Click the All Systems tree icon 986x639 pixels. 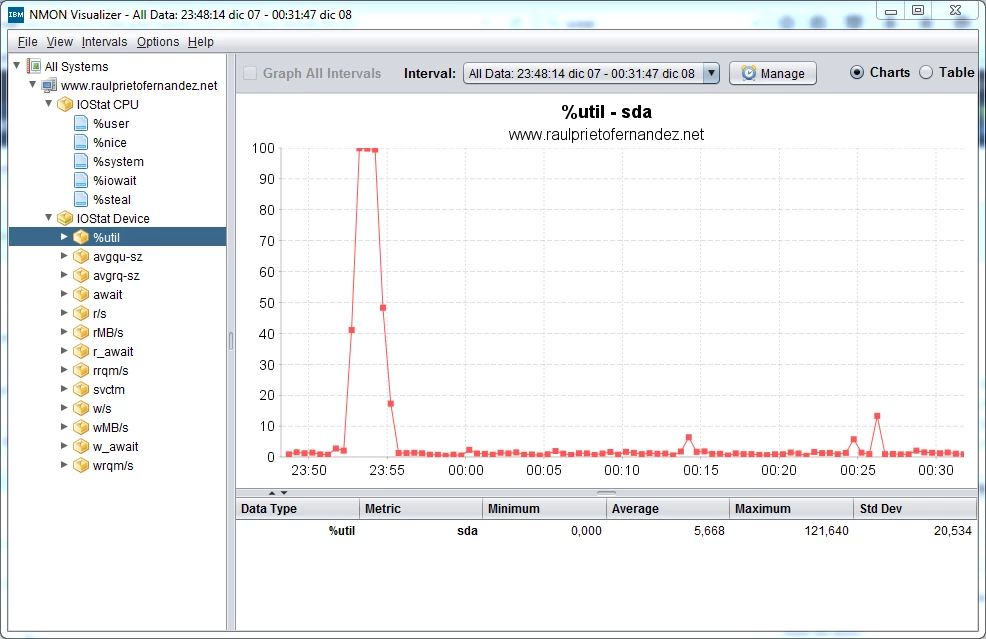point(35,66)
